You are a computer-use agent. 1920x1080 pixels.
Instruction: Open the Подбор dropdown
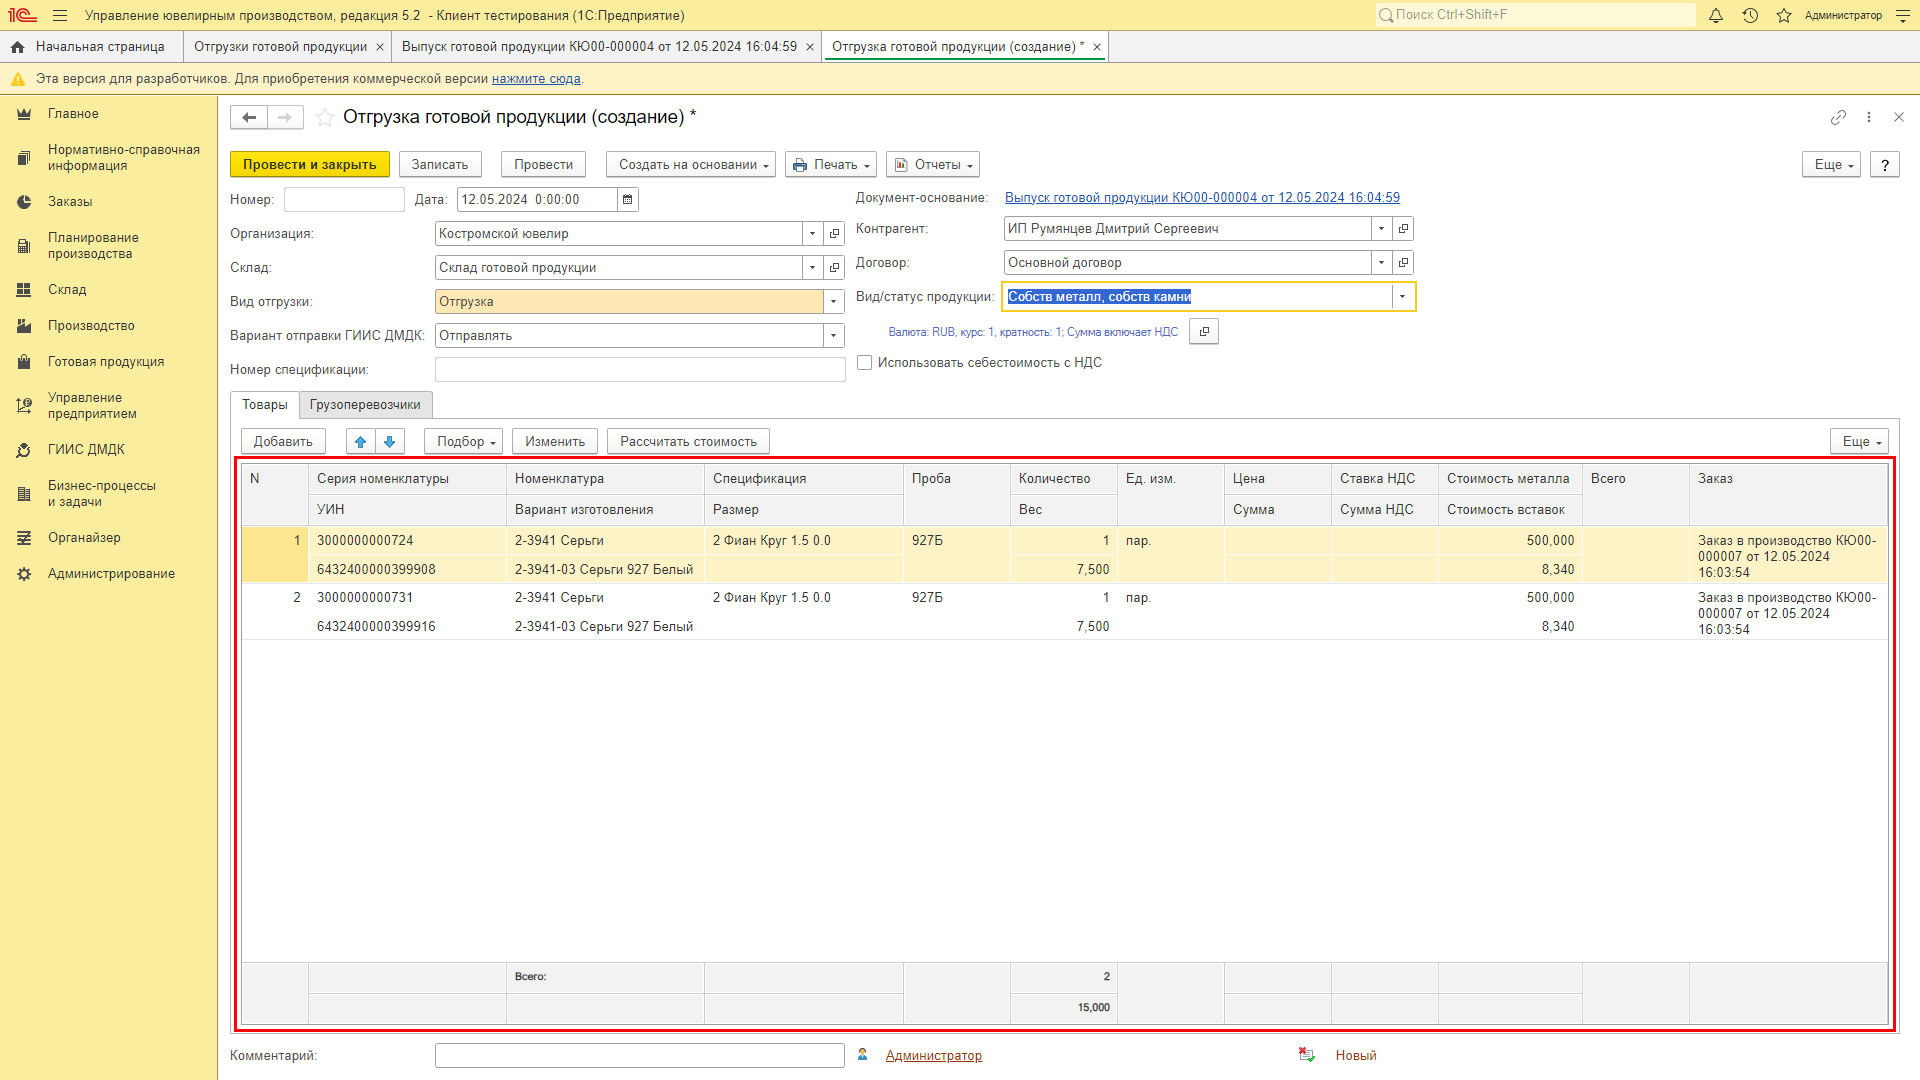464,442
